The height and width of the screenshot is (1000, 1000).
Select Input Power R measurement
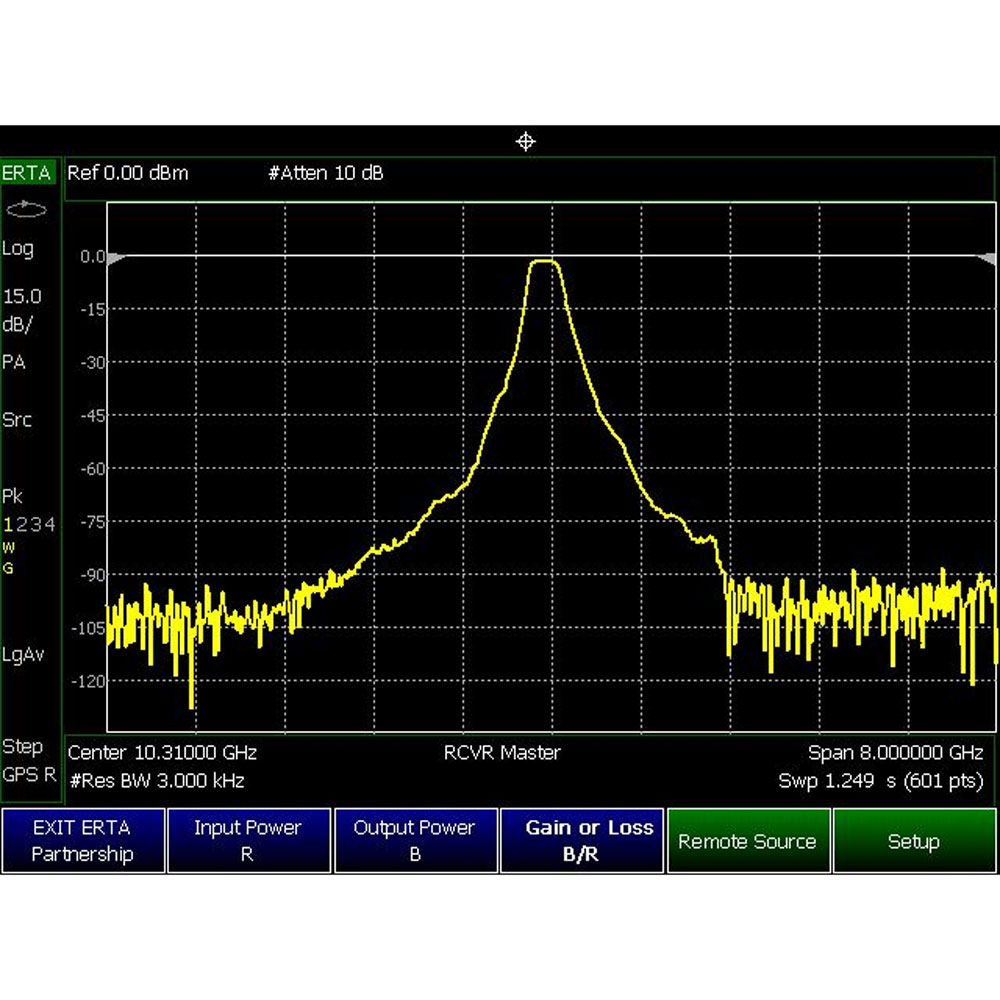click(247, 841)
